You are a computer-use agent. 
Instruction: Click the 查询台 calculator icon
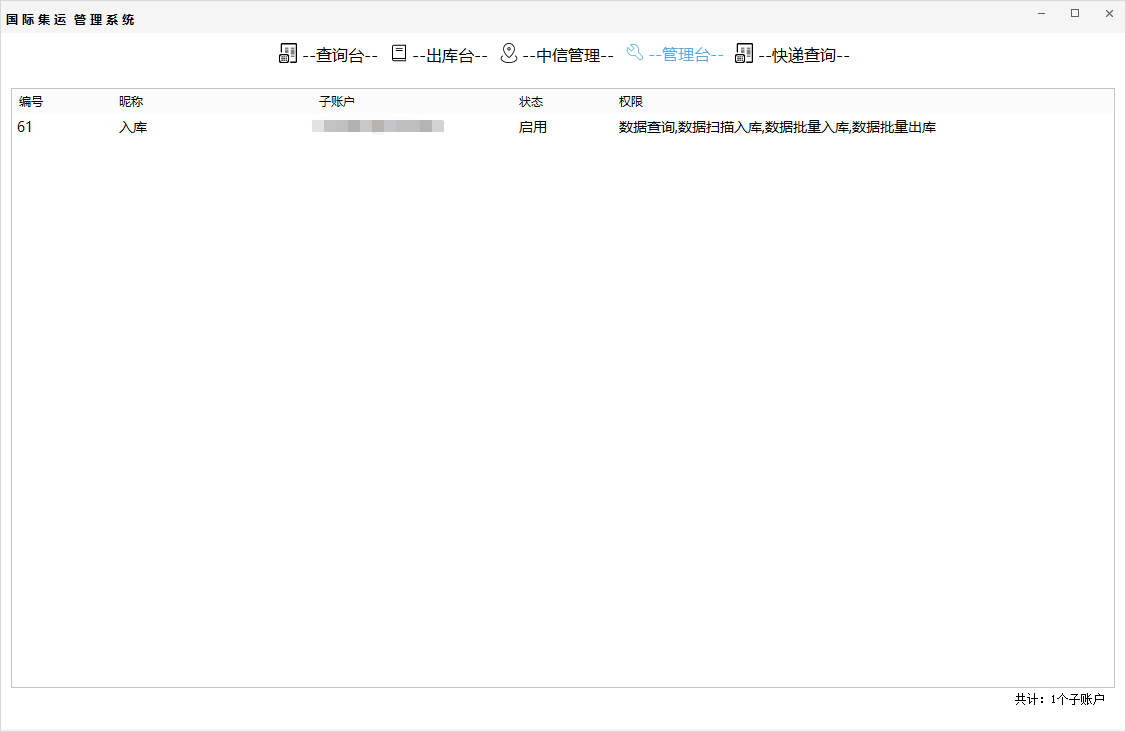[x=288, y=54]
